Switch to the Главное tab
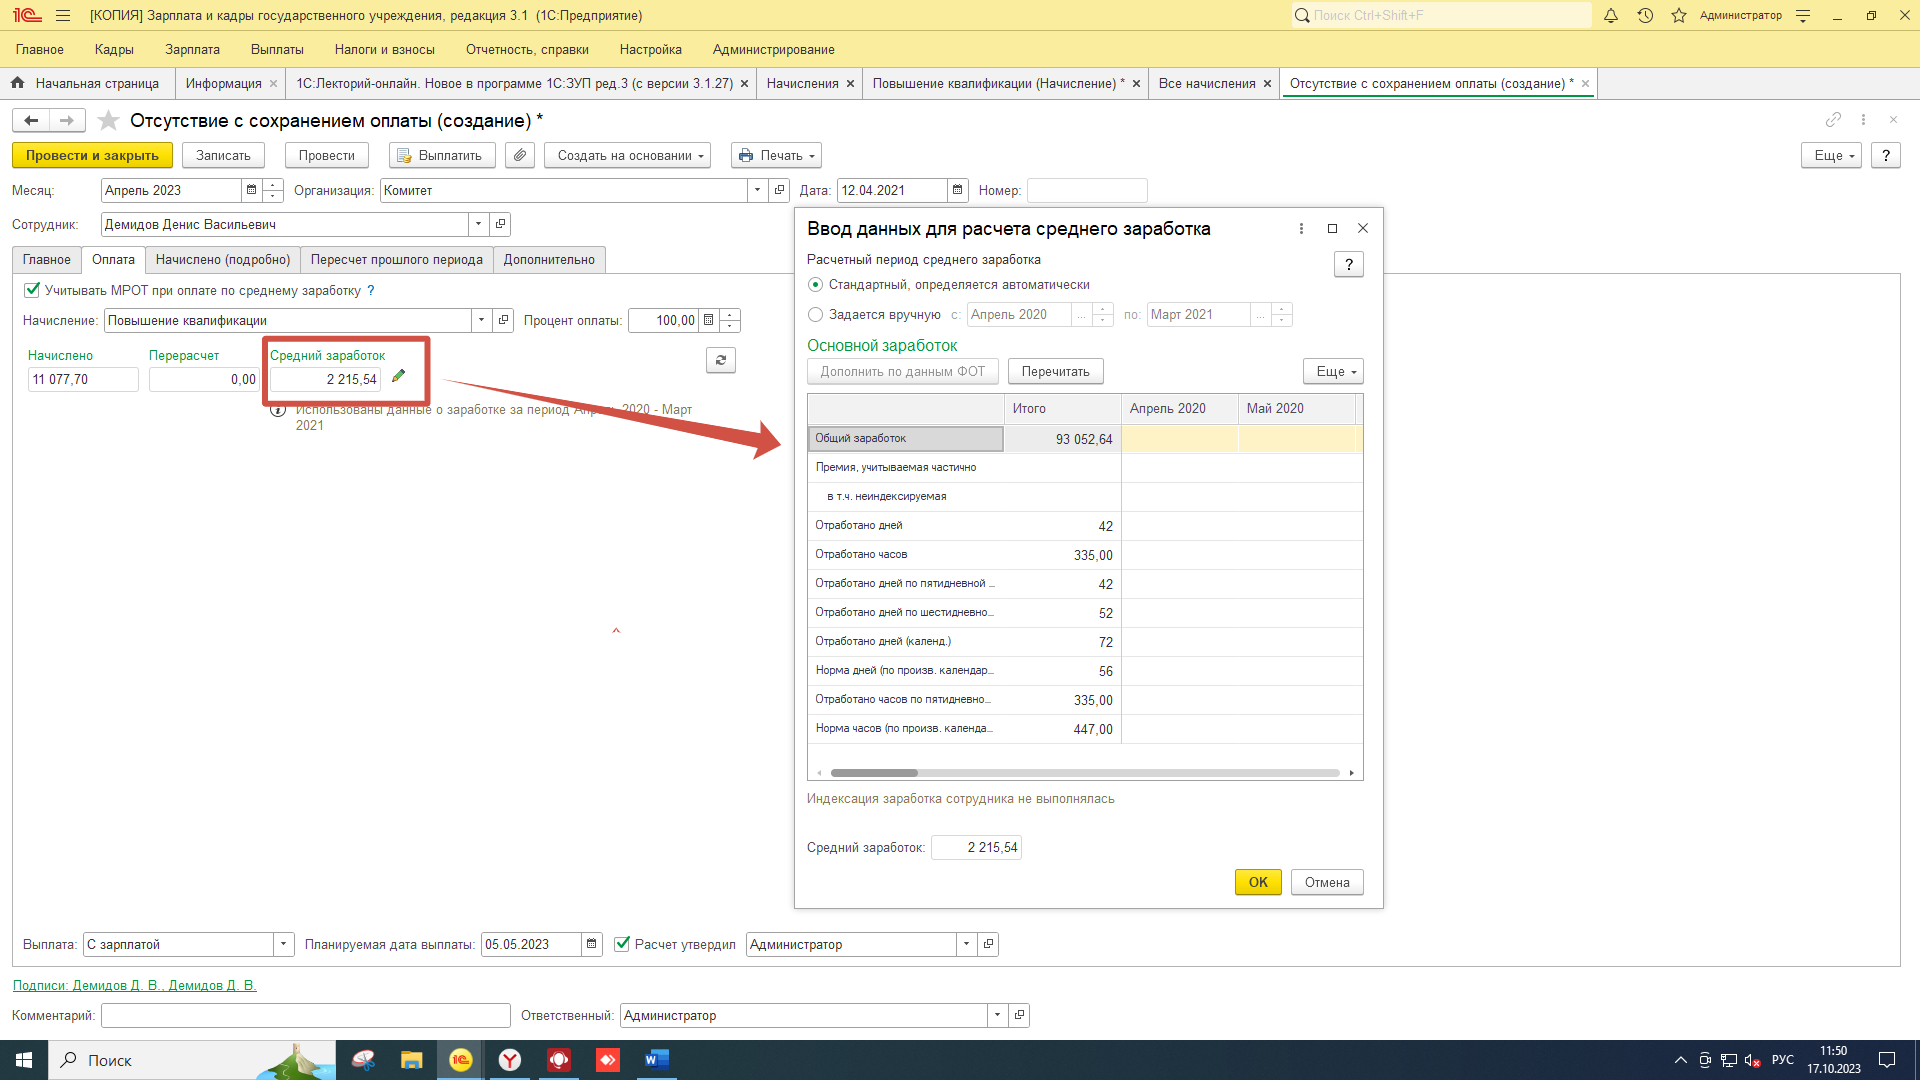This screenshot has height=1080, width=1920. pyautogui.click(x=47, y=259)
